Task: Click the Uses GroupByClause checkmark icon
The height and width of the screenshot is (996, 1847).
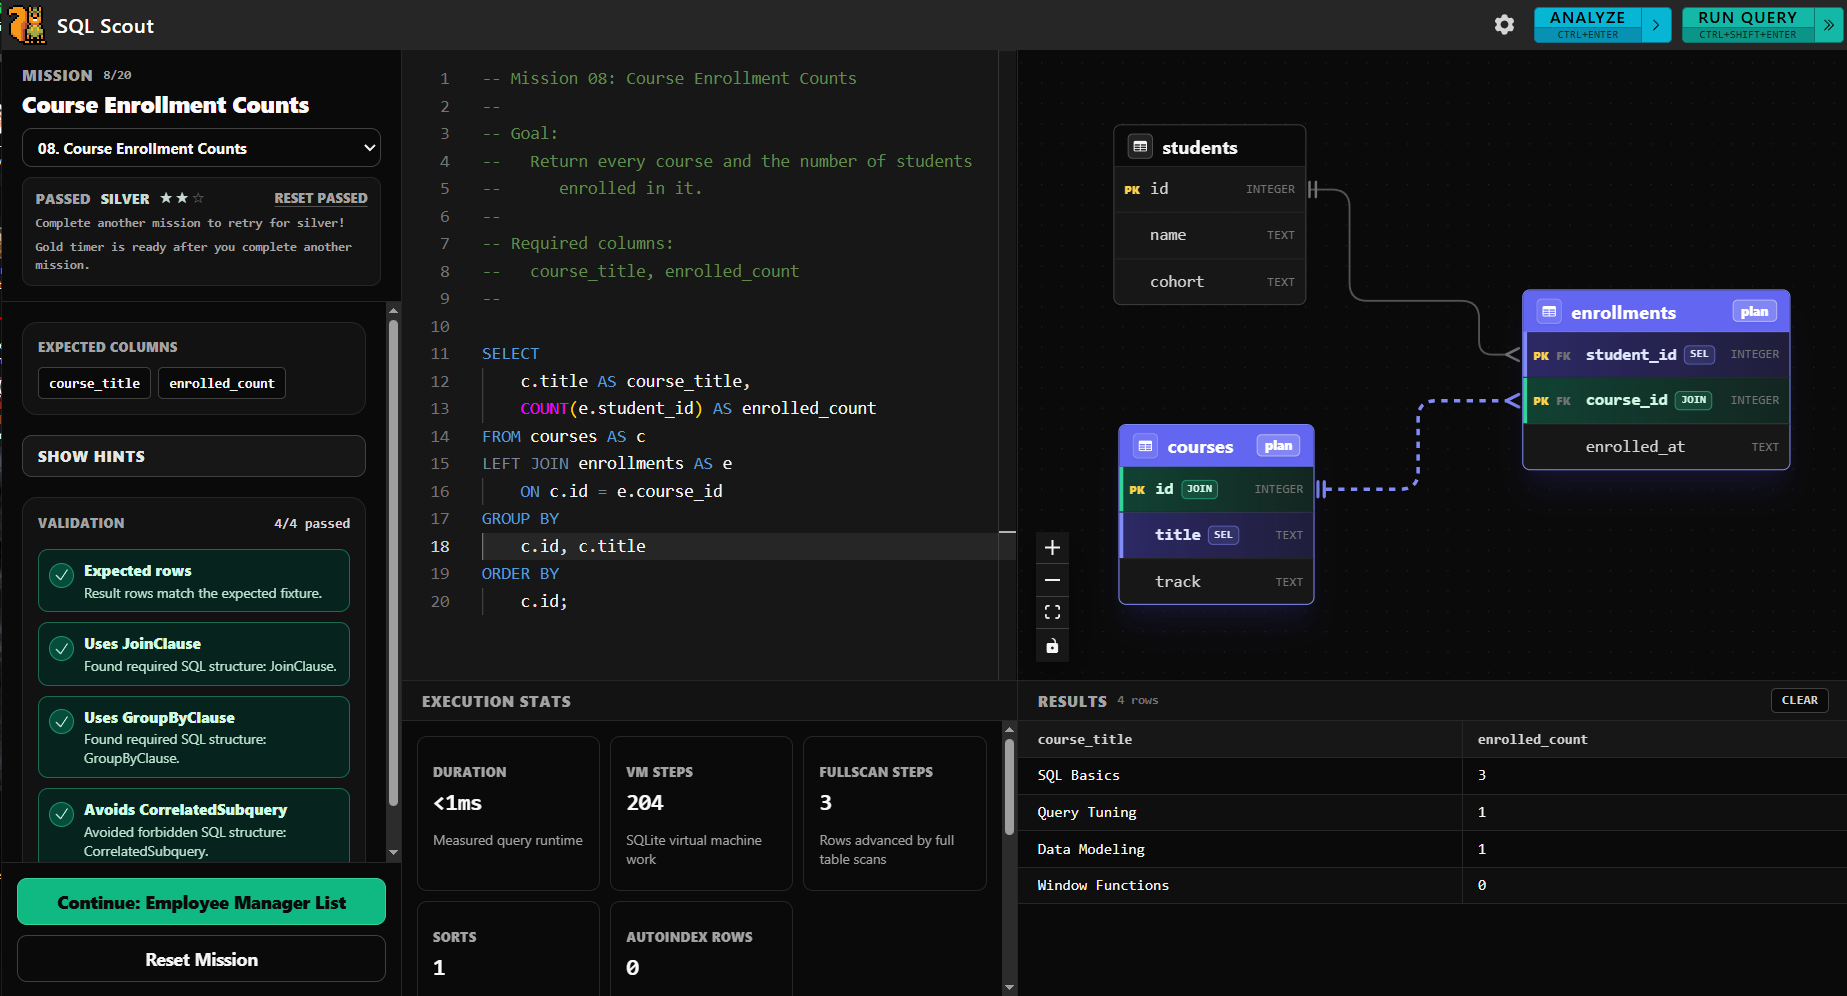Action: [x=62, y=722]
